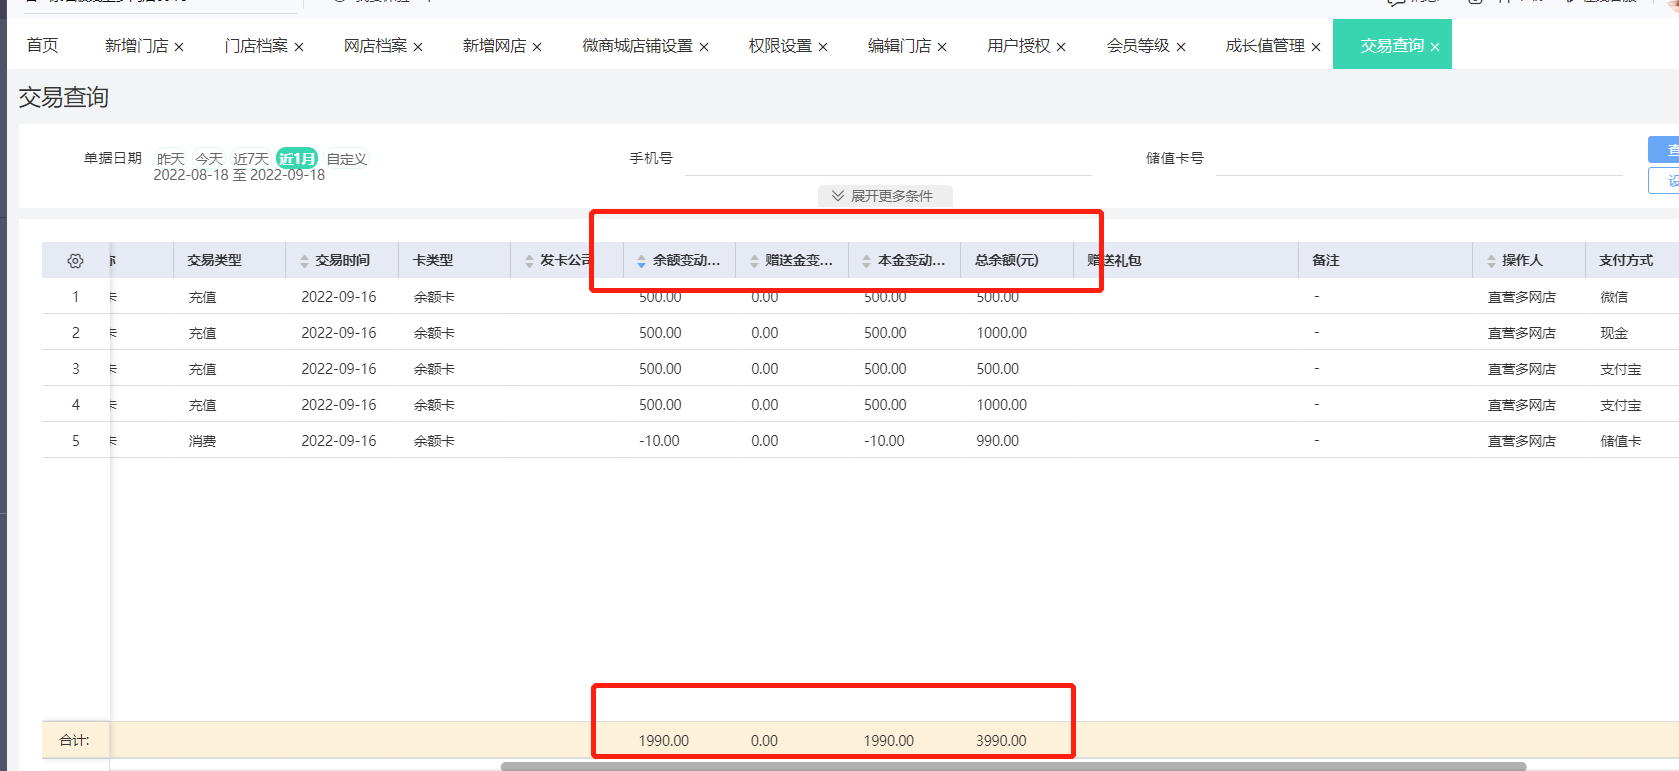Sort by 赠送金变动 column arrows
This screenshot has height=771, width=1679.
tap(754, 261)
